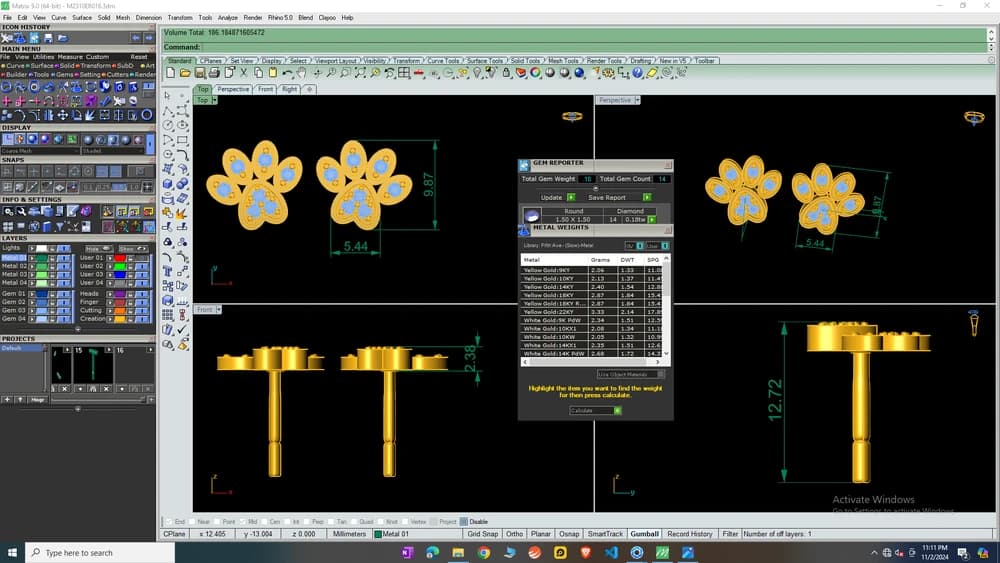Expand the Metal 01 layer options arrow
The image size is (1000, 563).
click(32, 258)
